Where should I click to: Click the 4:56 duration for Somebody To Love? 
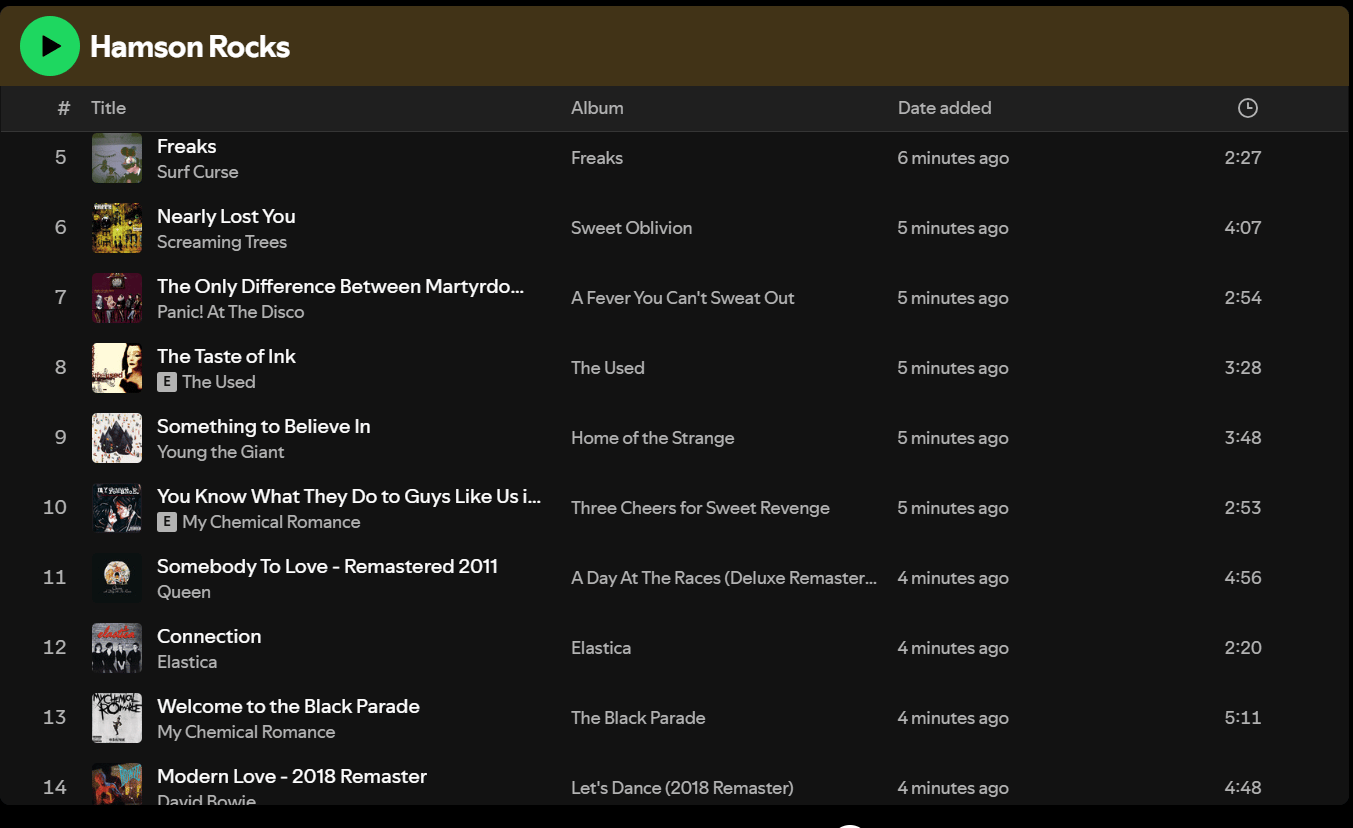pos(1243,578)
